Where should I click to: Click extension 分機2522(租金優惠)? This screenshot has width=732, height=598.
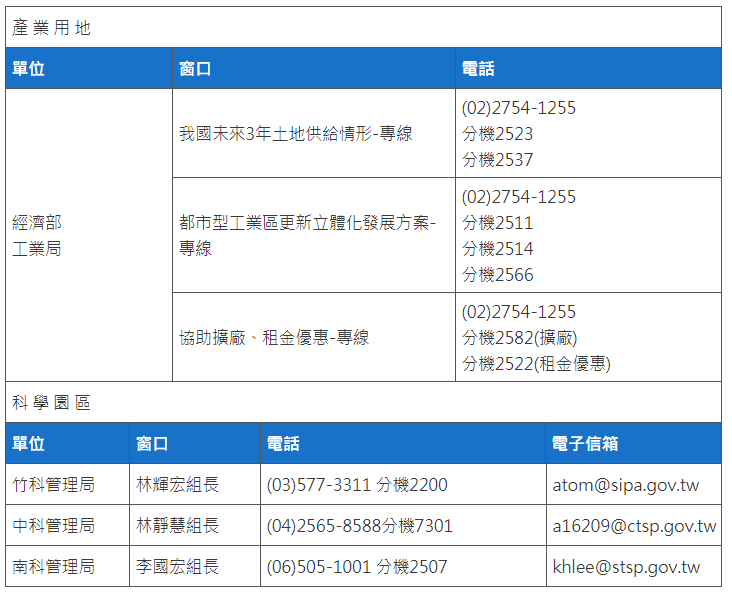pyautogui.click(x=536, y=364)
